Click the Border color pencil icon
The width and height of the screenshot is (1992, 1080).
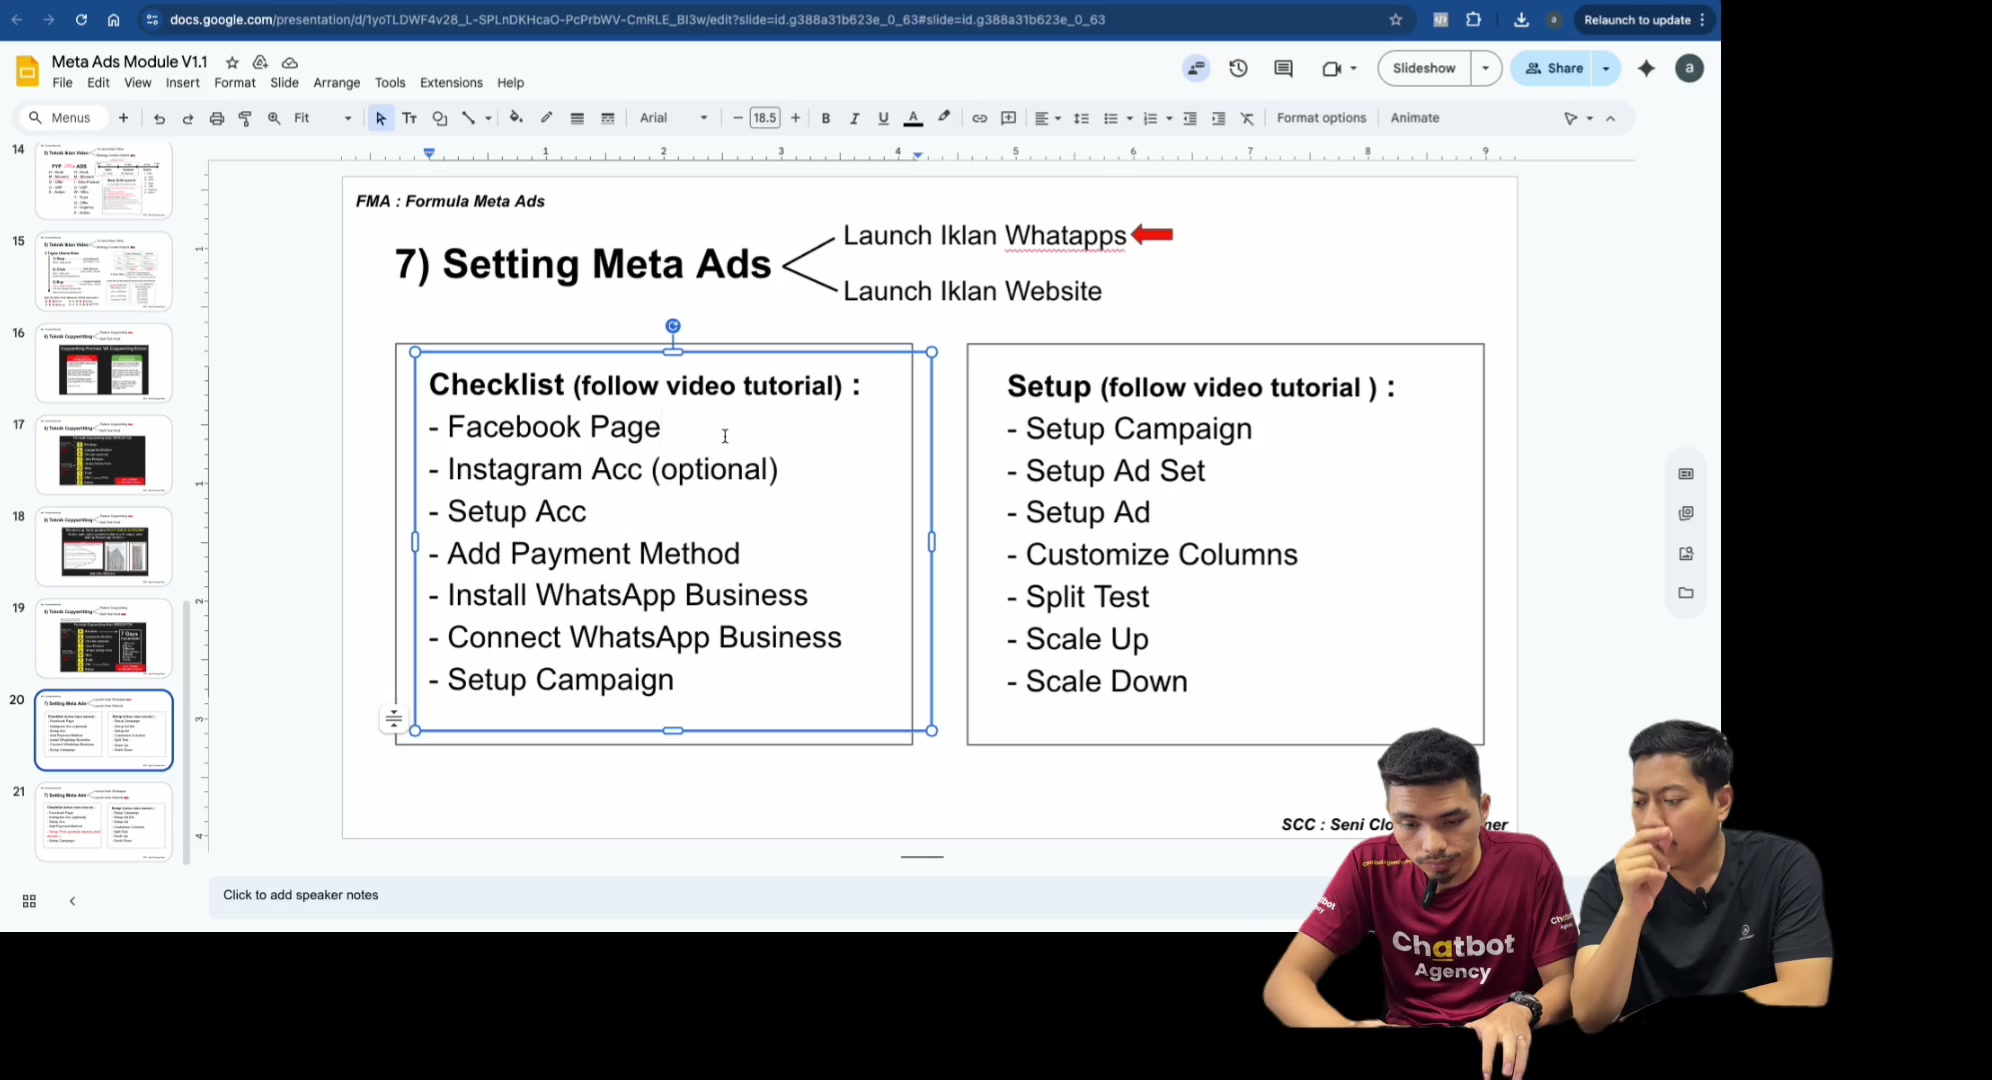tap(547, 118)
